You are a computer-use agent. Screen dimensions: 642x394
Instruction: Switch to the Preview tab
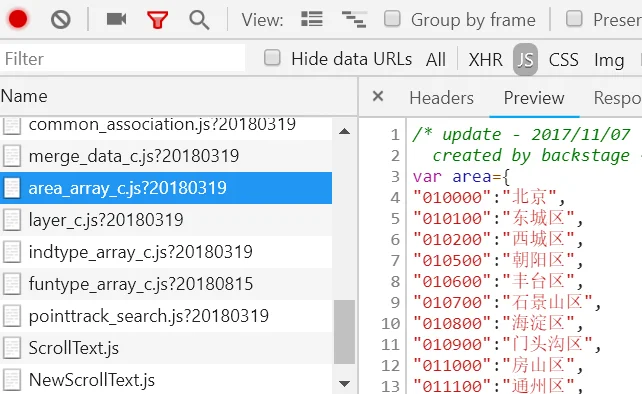tap(534, 98)
